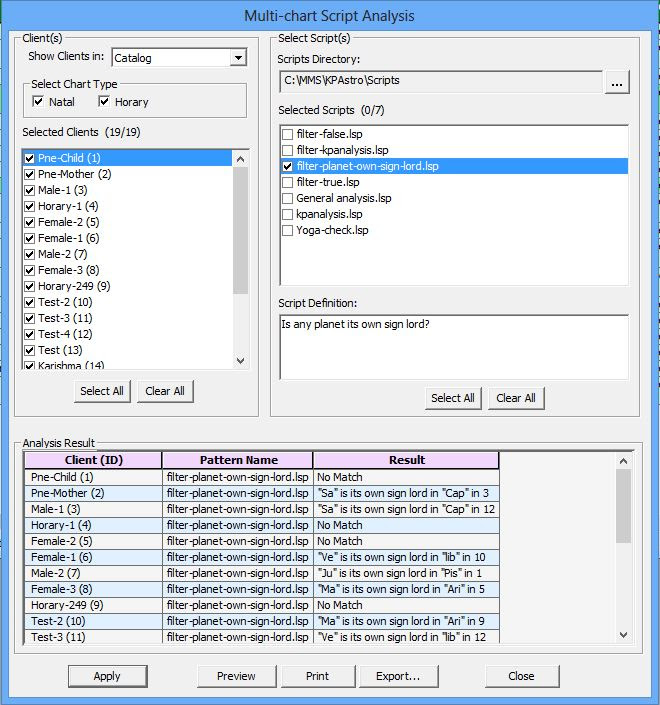
Task: Click Clear All under the scripts list
Action: [516, 398]
